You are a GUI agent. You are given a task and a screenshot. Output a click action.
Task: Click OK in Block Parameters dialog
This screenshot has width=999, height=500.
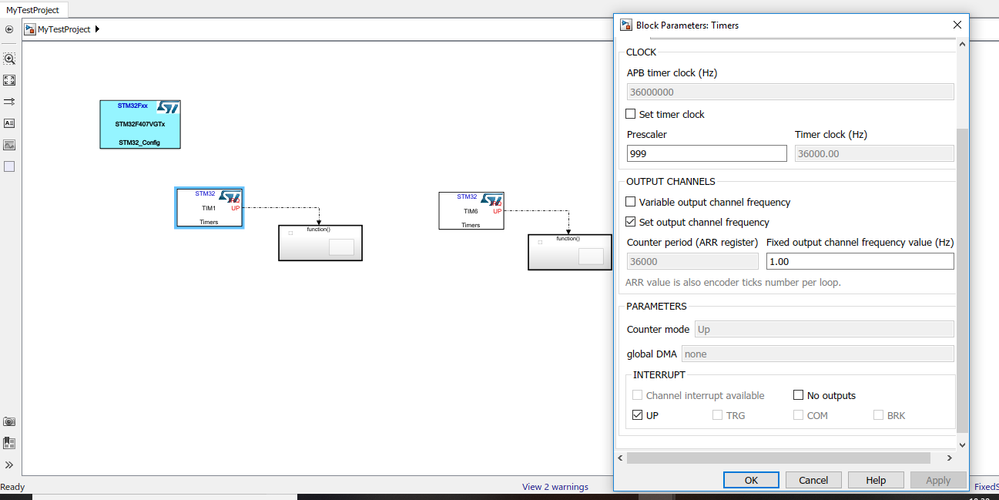coord(751,480)
